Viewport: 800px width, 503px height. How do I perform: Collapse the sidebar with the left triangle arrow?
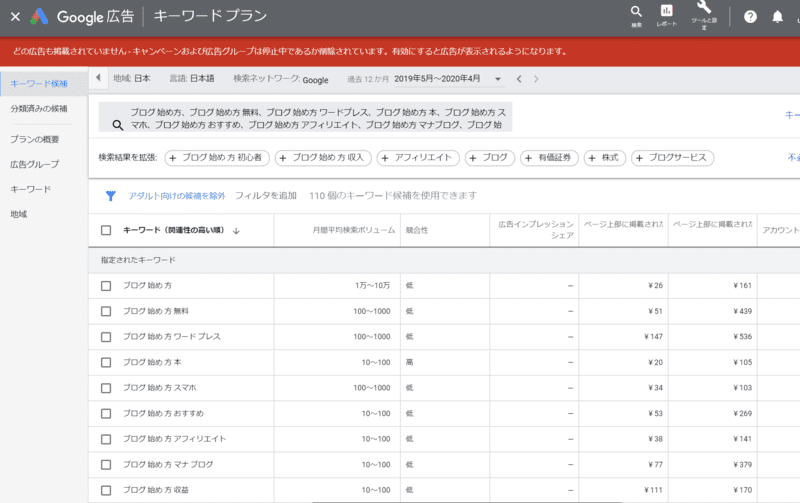tap(98, 78)
